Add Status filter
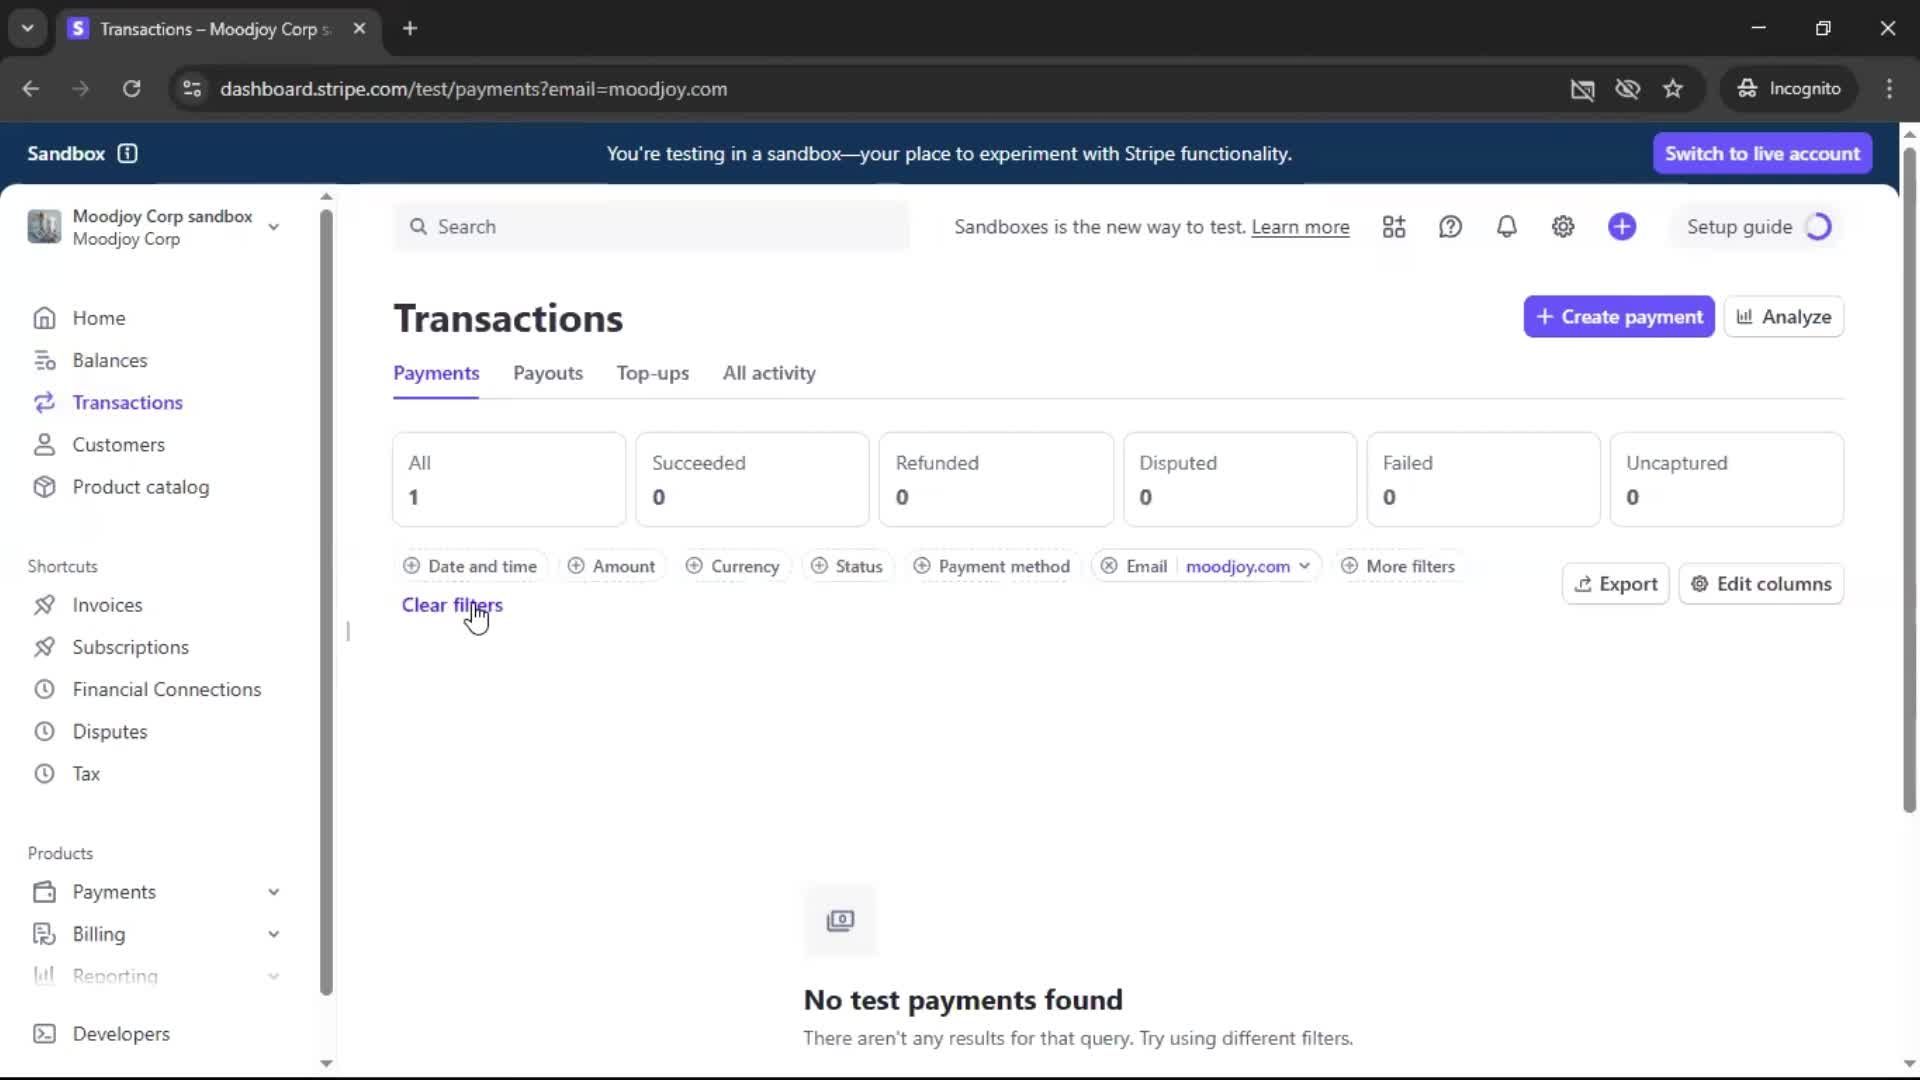The height and width of the screenshot is (1080, 1920). pyautogui.click(x=846, y=566)
